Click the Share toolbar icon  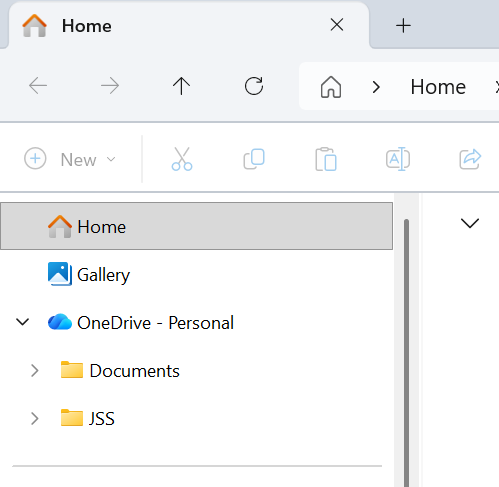tap(470, 159)
